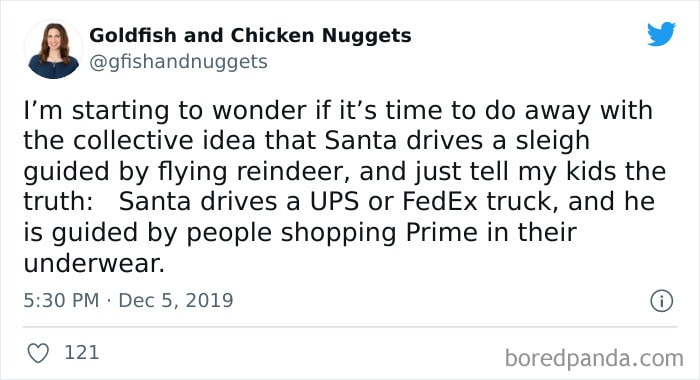Click the word UPS in tweet

(x=334, y=201)
